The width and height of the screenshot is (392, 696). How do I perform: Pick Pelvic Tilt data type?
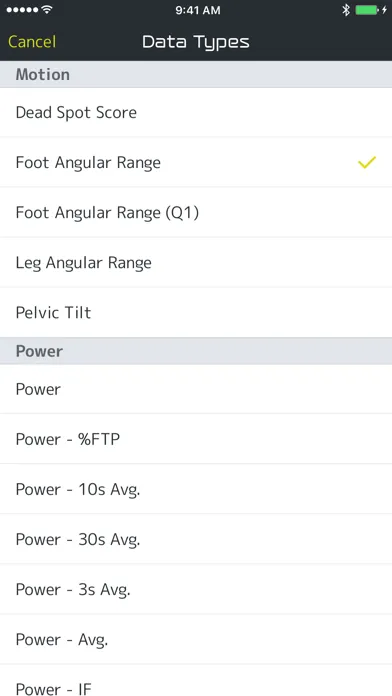(196, 312)
